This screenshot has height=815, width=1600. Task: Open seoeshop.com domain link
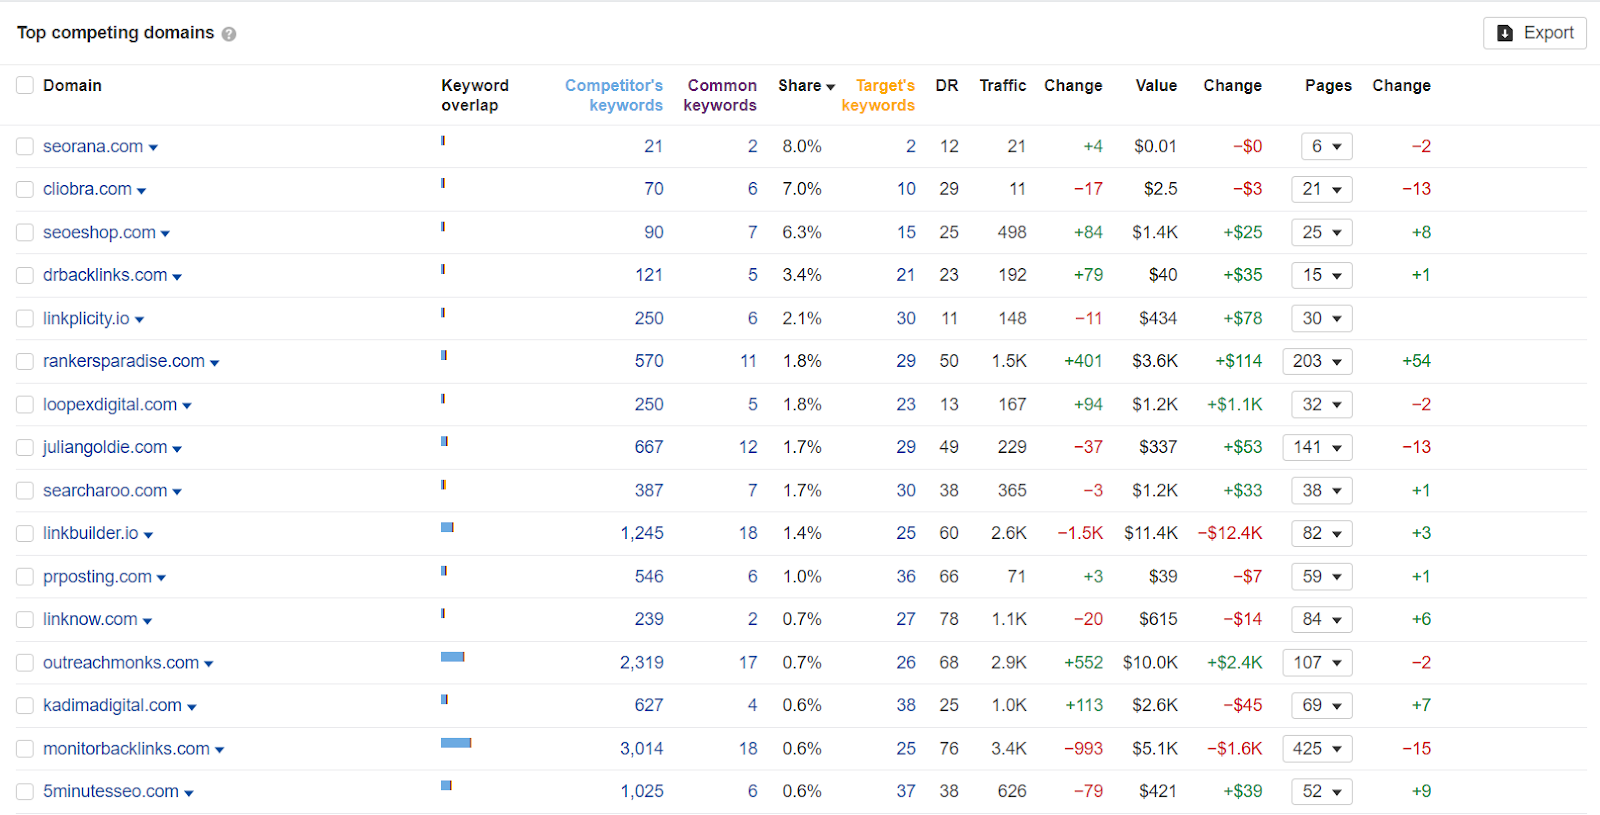pyautogui.click(x=99, y=233)
